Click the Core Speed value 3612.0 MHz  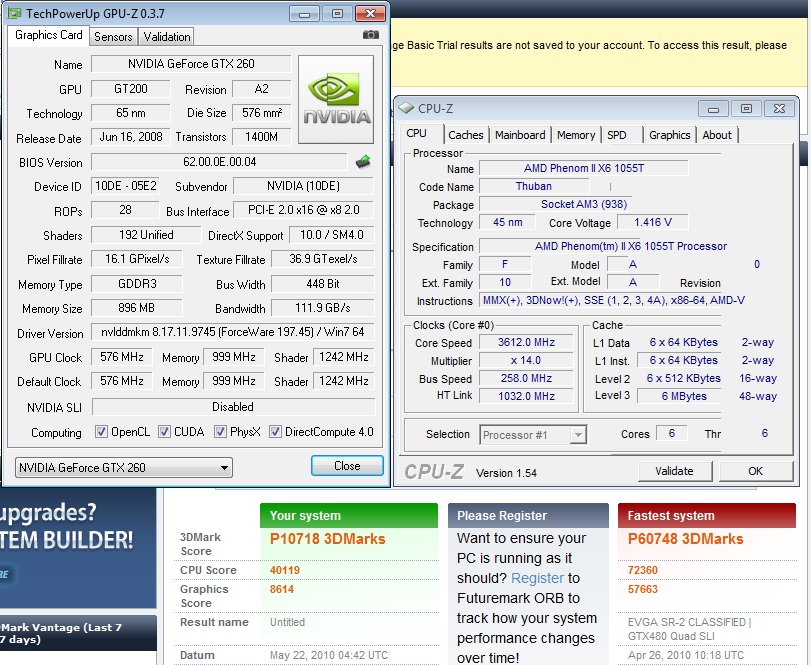[527, 342]
